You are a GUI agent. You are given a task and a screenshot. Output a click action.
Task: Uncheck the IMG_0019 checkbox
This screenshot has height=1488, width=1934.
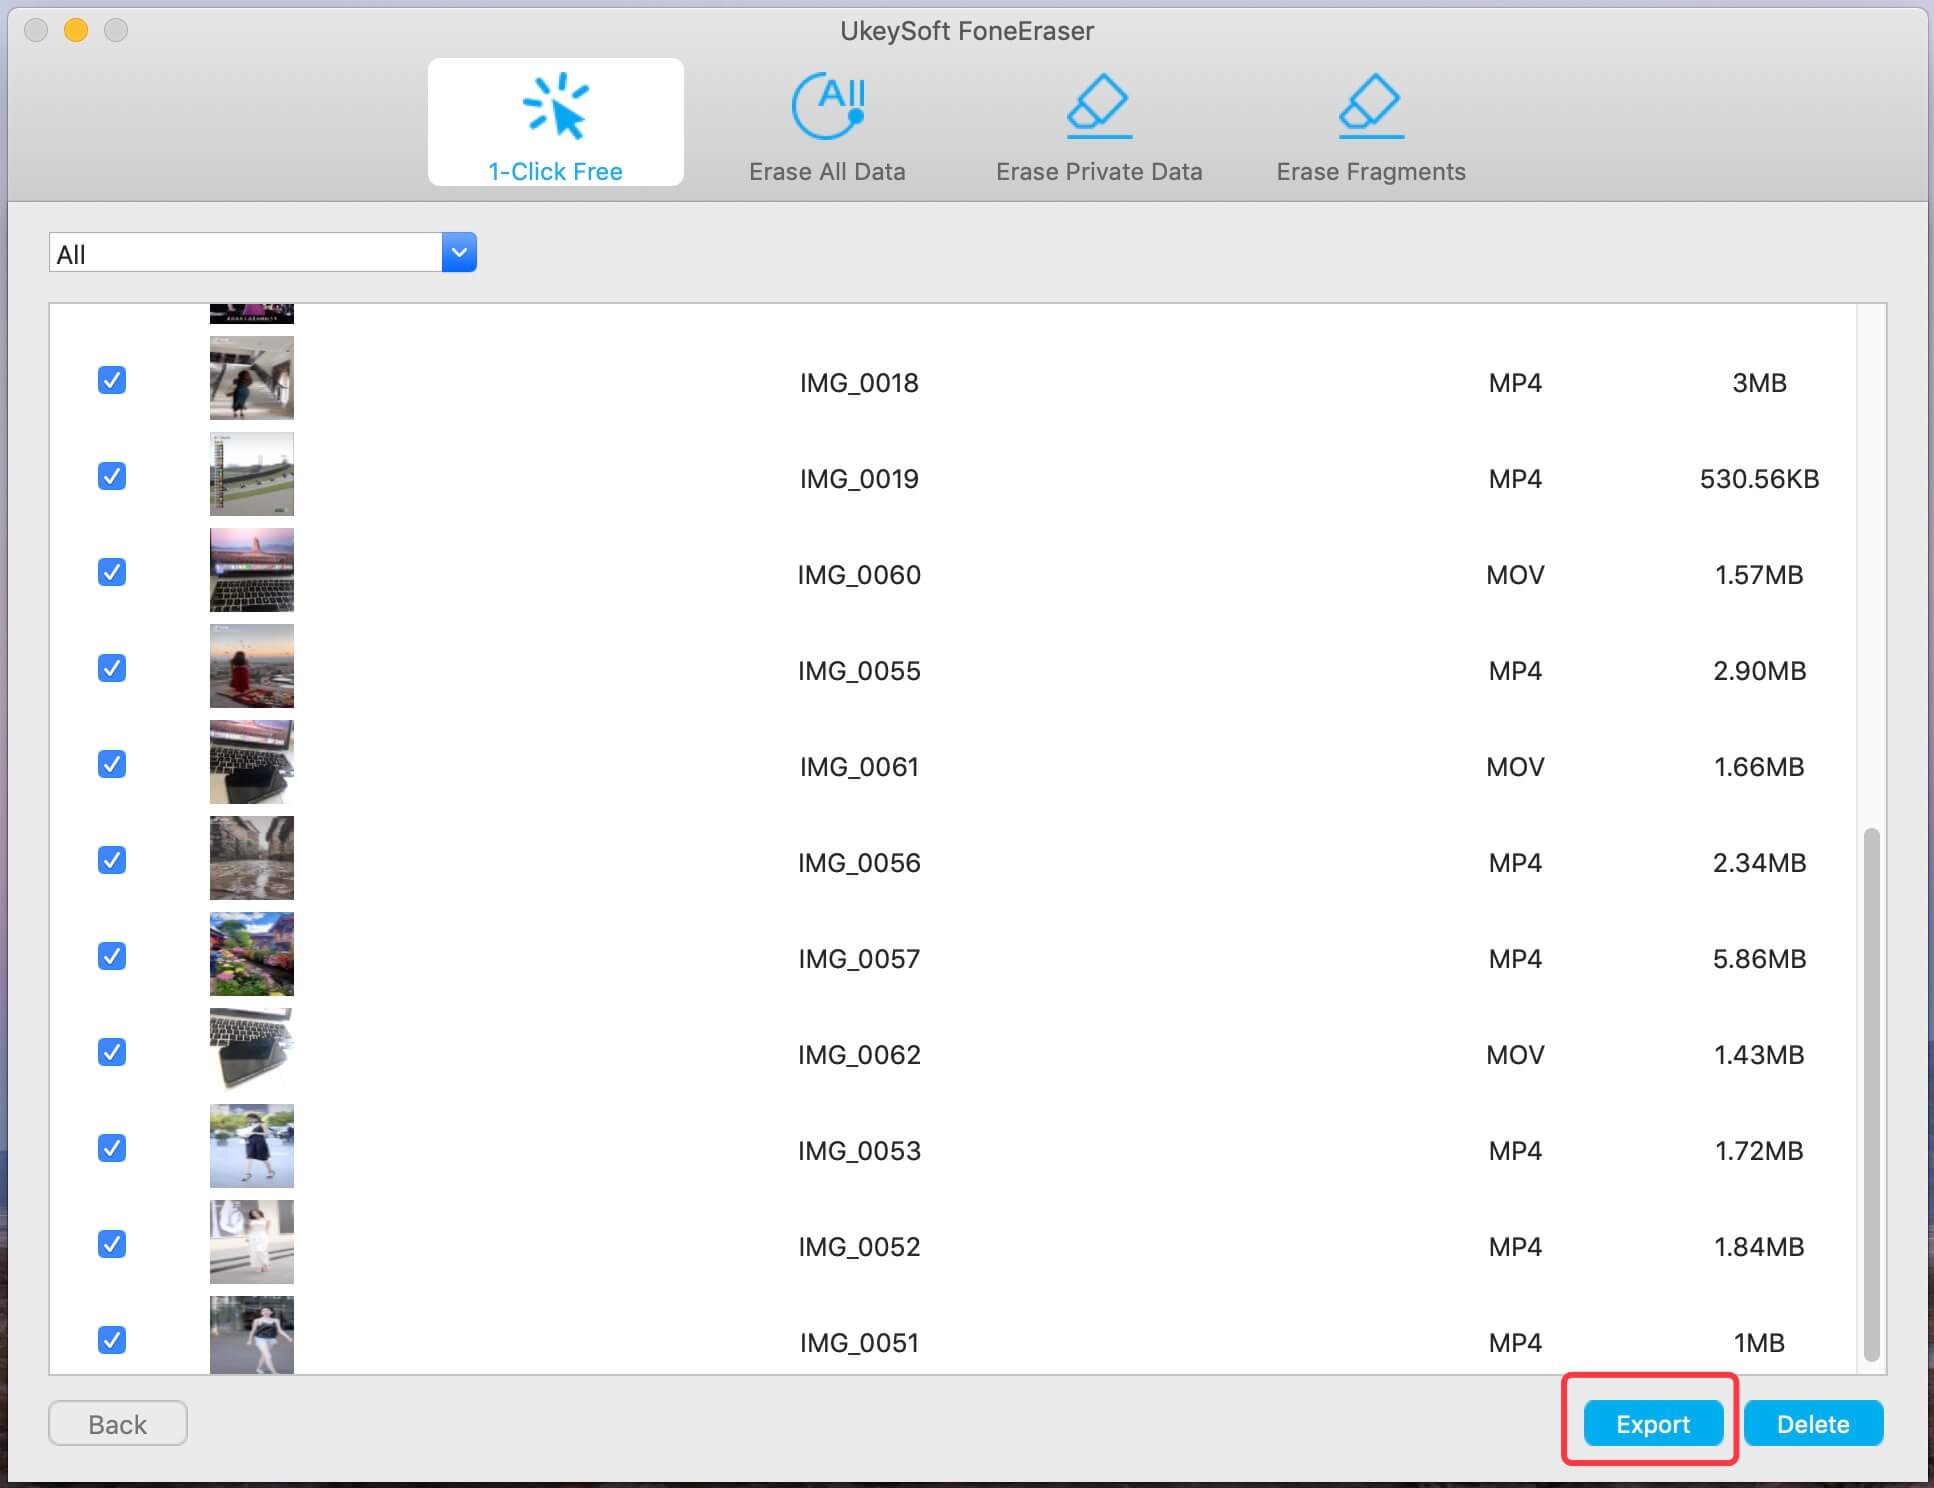pyautogui.click(x=112, y=476)
